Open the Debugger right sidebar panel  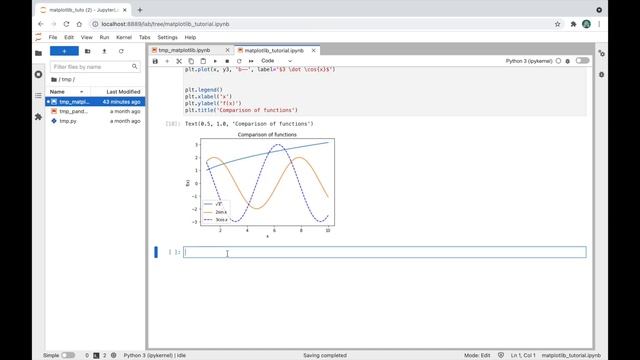(601, 75)
